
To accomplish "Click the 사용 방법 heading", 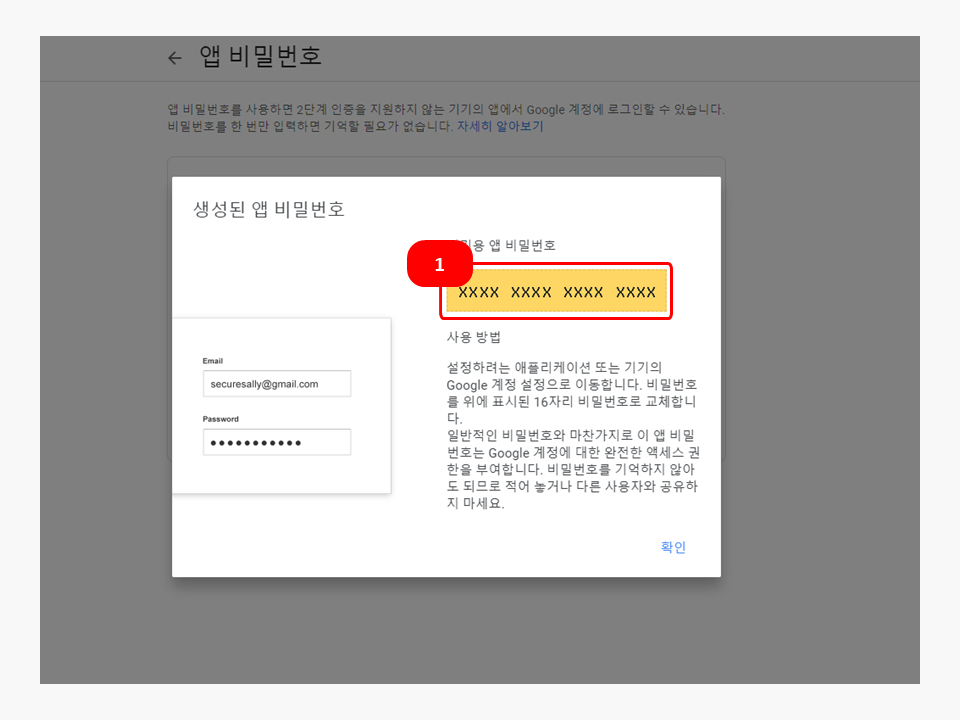I will point(474,338).
